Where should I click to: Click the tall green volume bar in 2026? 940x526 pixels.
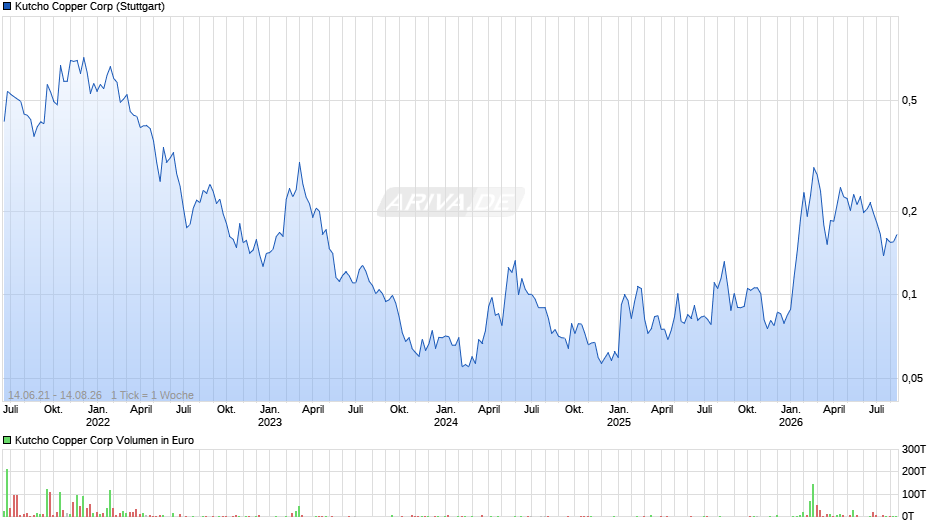(x=813, y=500)
